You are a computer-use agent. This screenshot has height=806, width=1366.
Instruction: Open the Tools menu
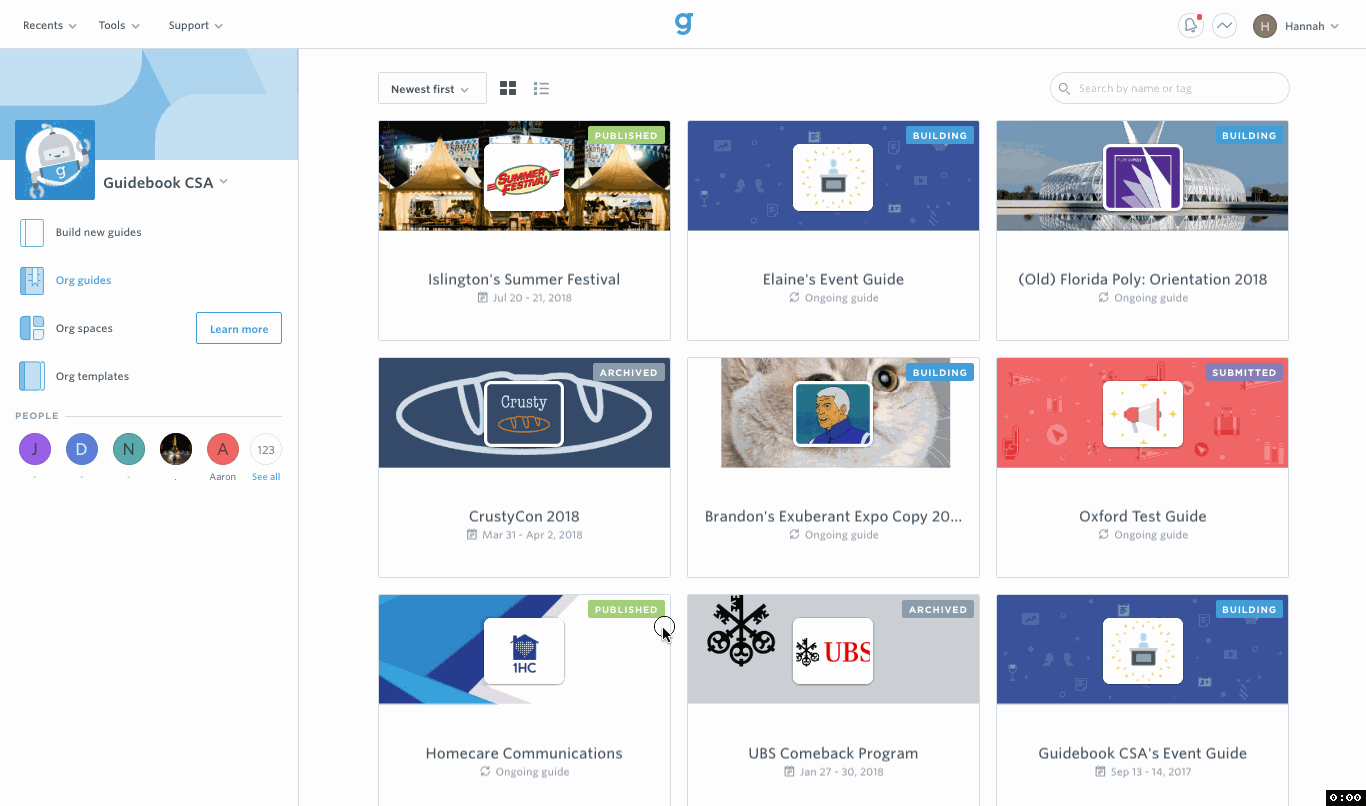118,25
